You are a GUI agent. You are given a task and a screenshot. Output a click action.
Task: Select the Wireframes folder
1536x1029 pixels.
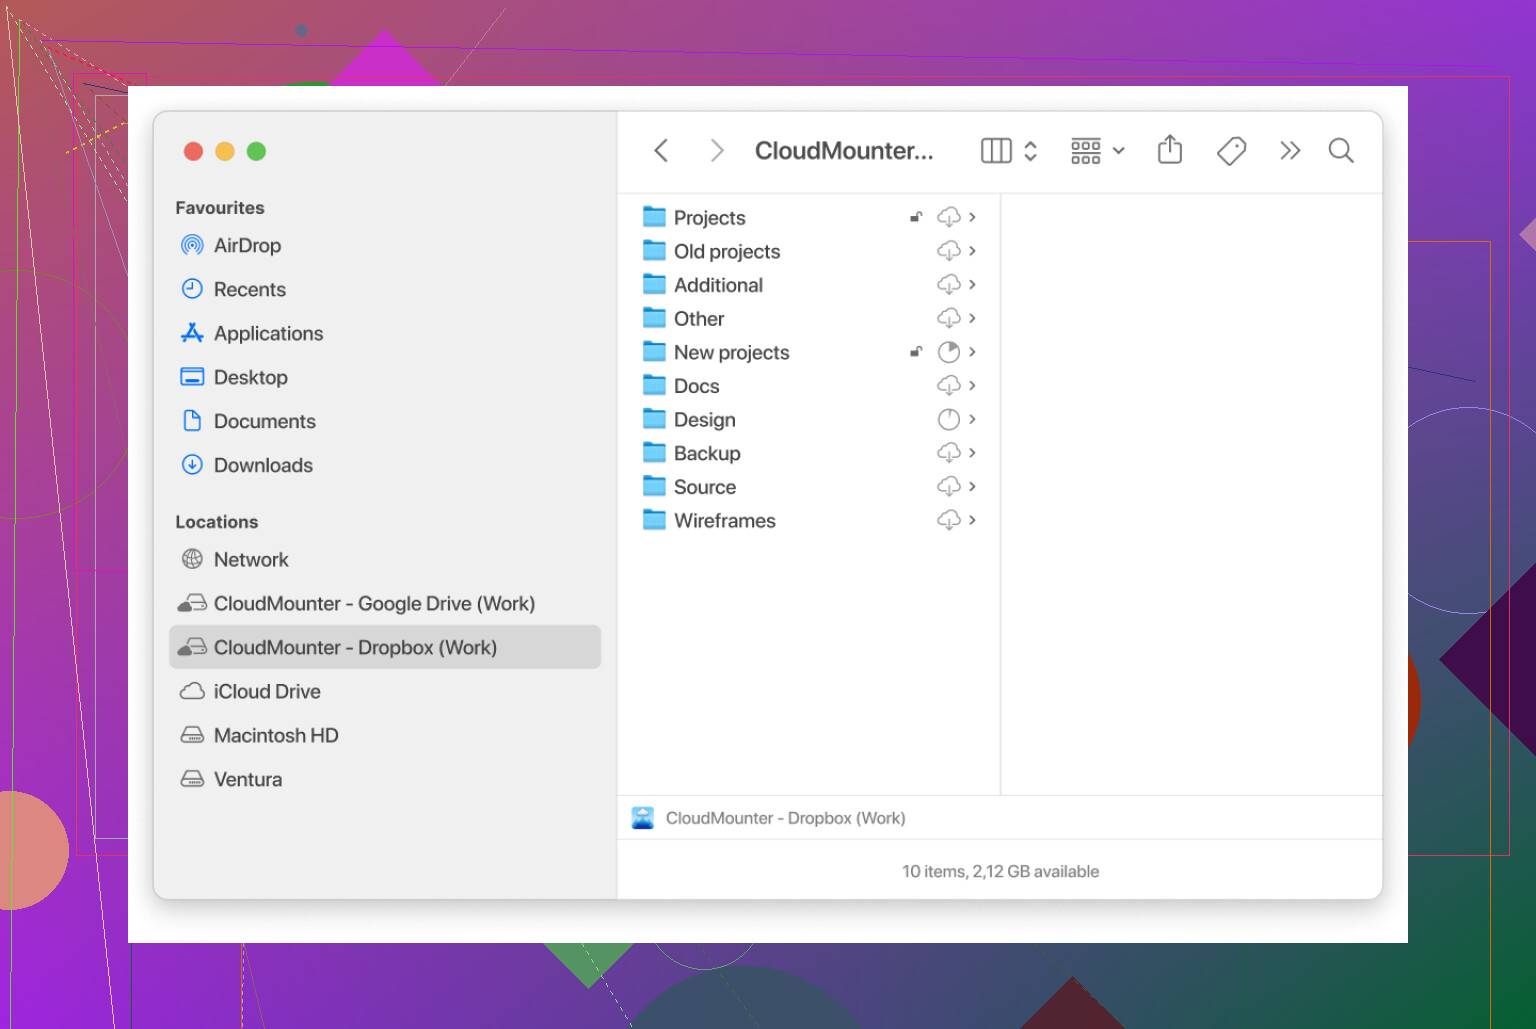point(808,520)
